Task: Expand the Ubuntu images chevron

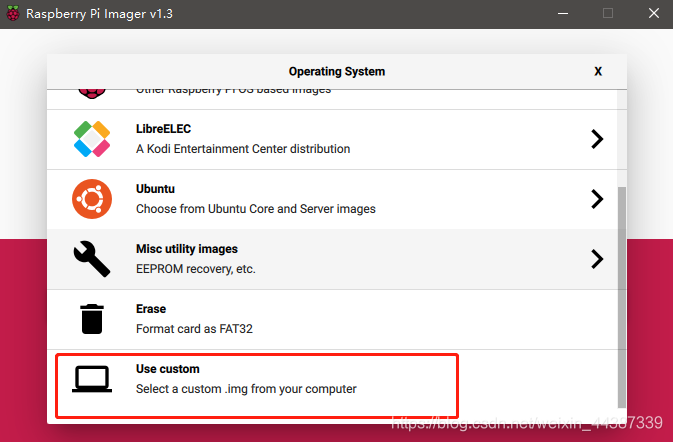Action: point(597,199)
